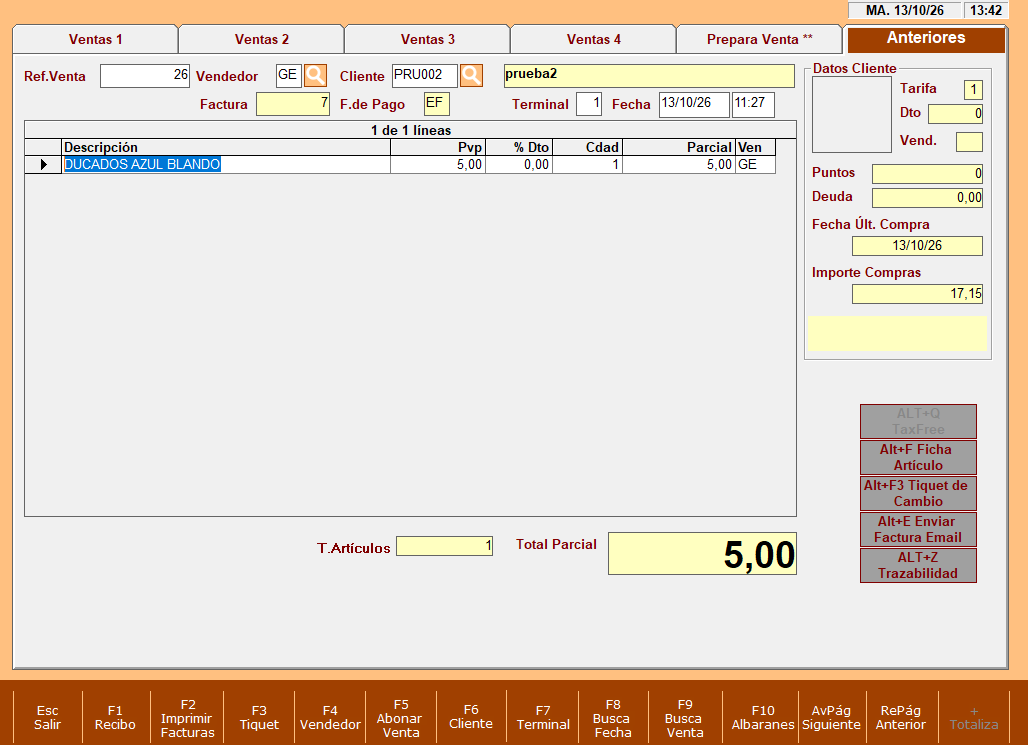Open the Ventas 3 tab
This screenshot has width=1028, height=745.
(427, 39)
